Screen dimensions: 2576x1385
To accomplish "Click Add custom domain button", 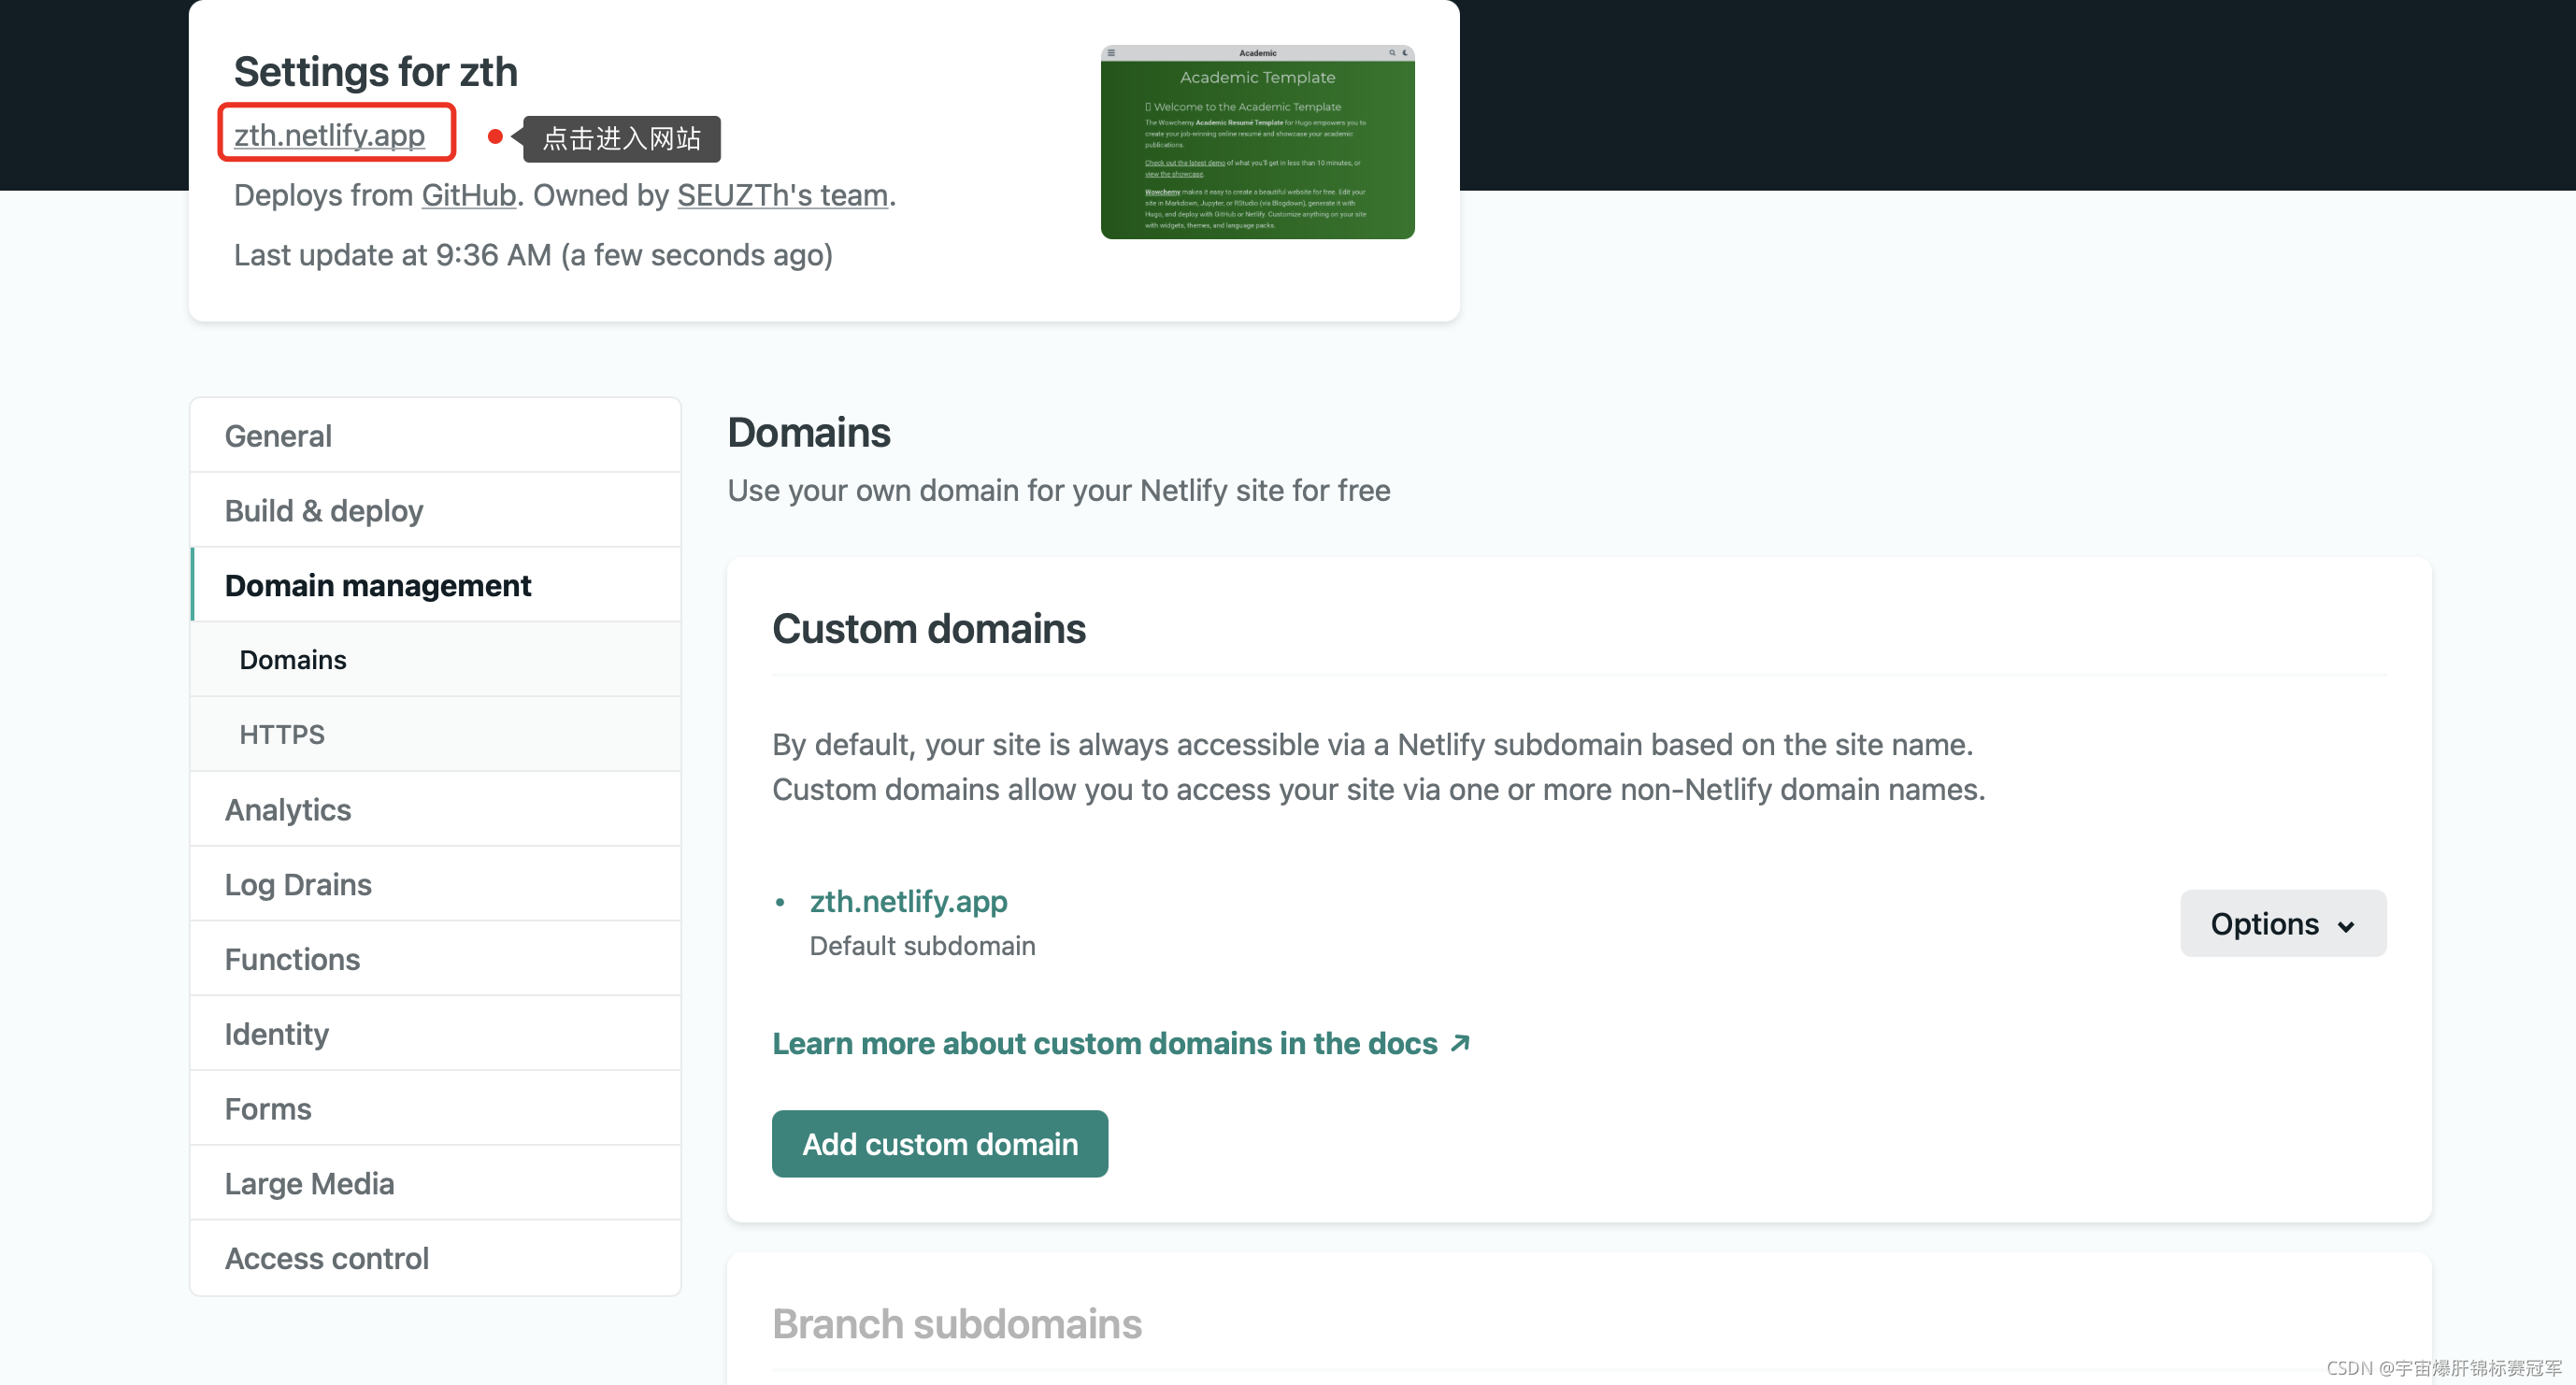I will (939, 1144).
